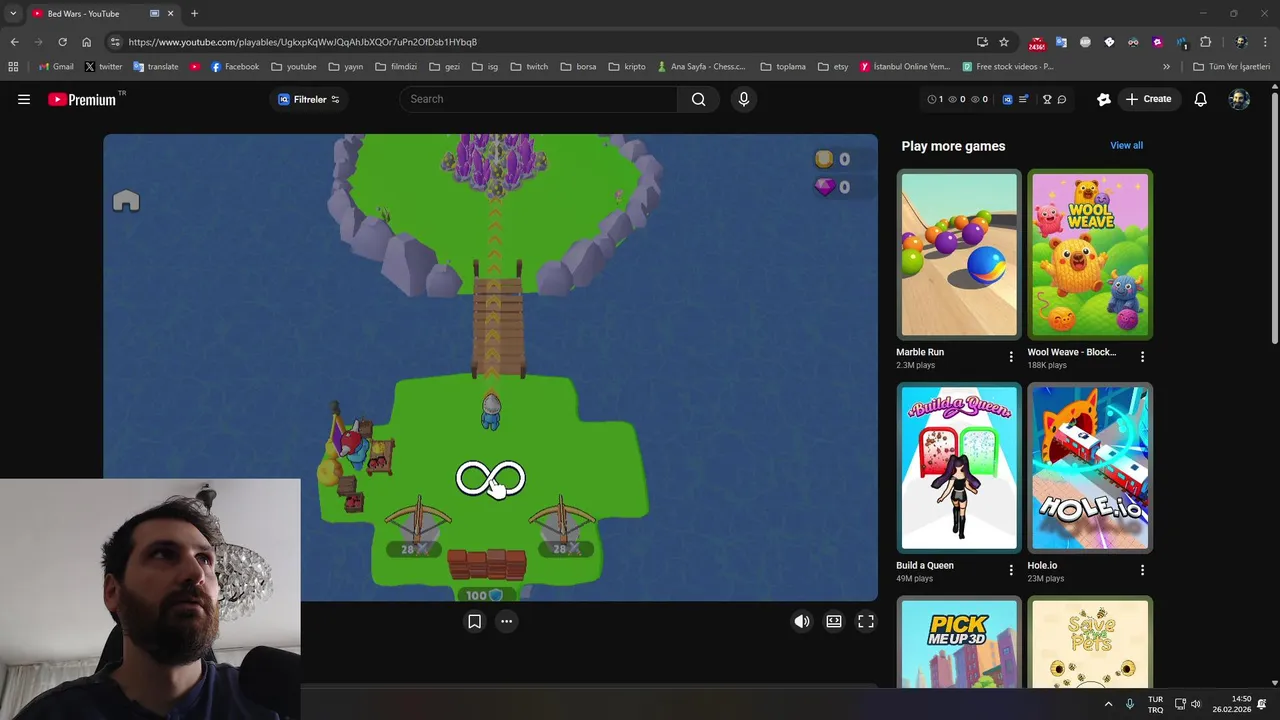Screen dimensions: 1280x720
Task: Open the Ana Sayfa - Chess.com bookmark
Action: point(702,67)
